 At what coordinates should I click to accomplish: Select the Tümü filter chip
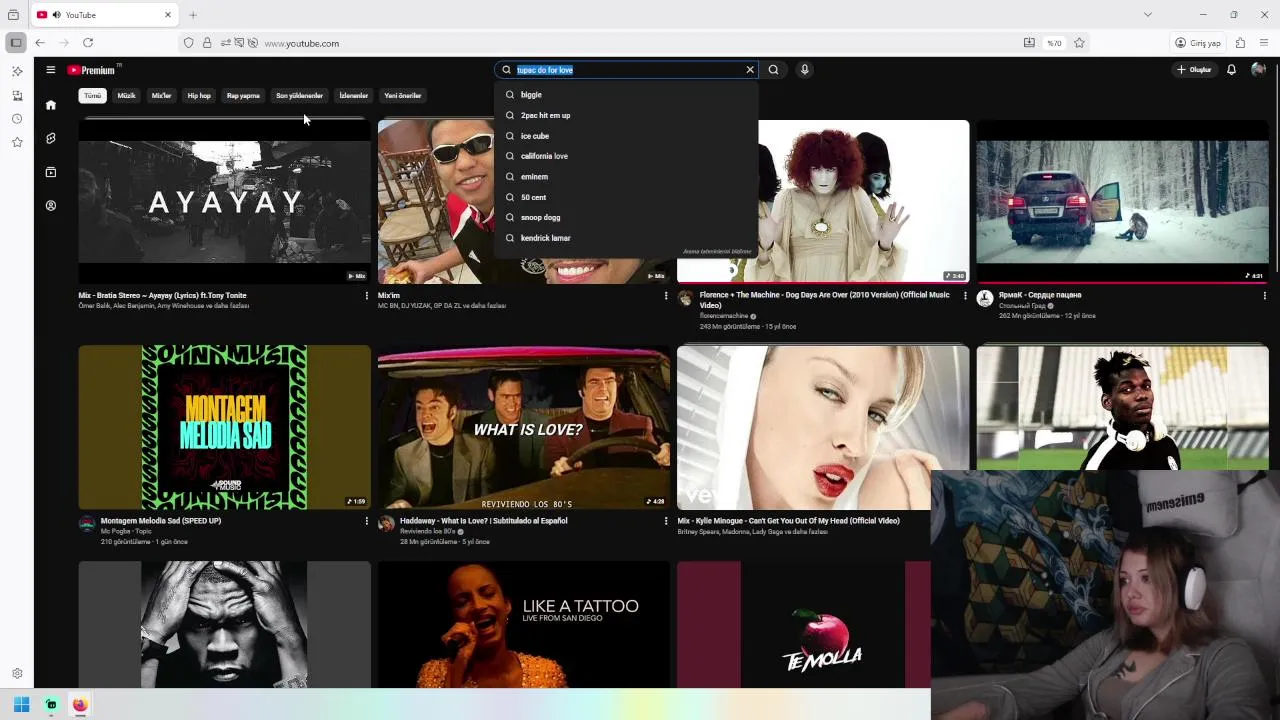pyautogui.click(x=92, y=96)
